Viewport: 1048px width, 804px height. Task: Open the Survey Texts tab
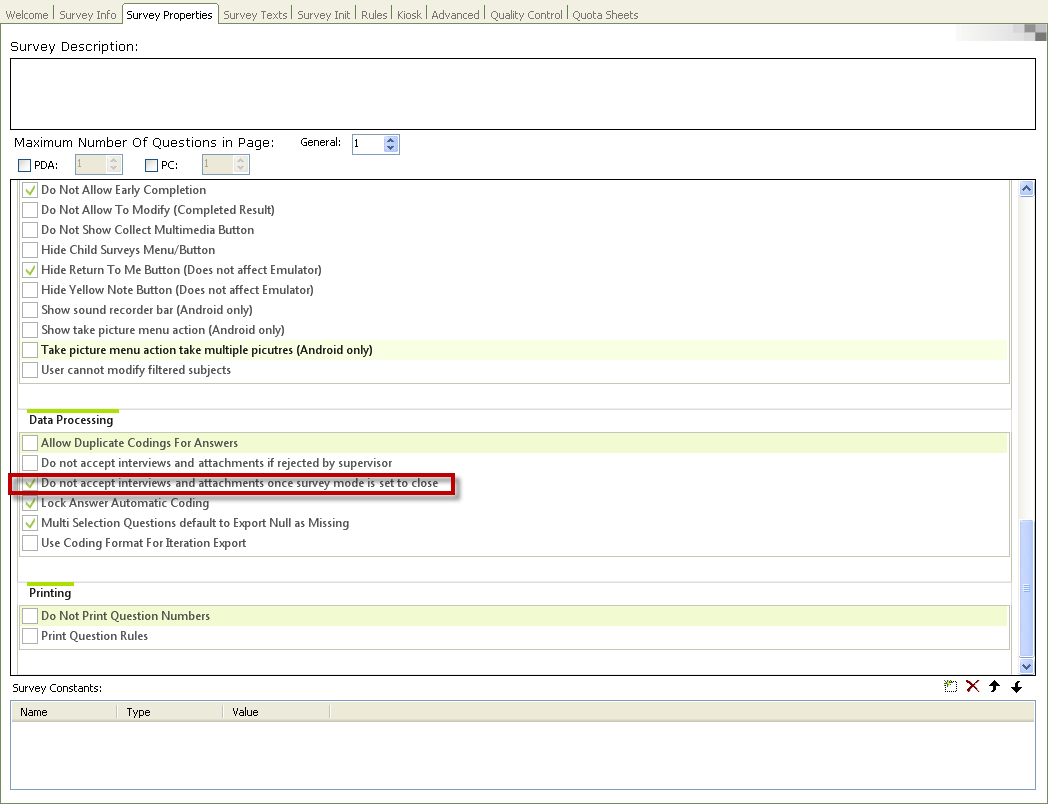pos(255,15)
